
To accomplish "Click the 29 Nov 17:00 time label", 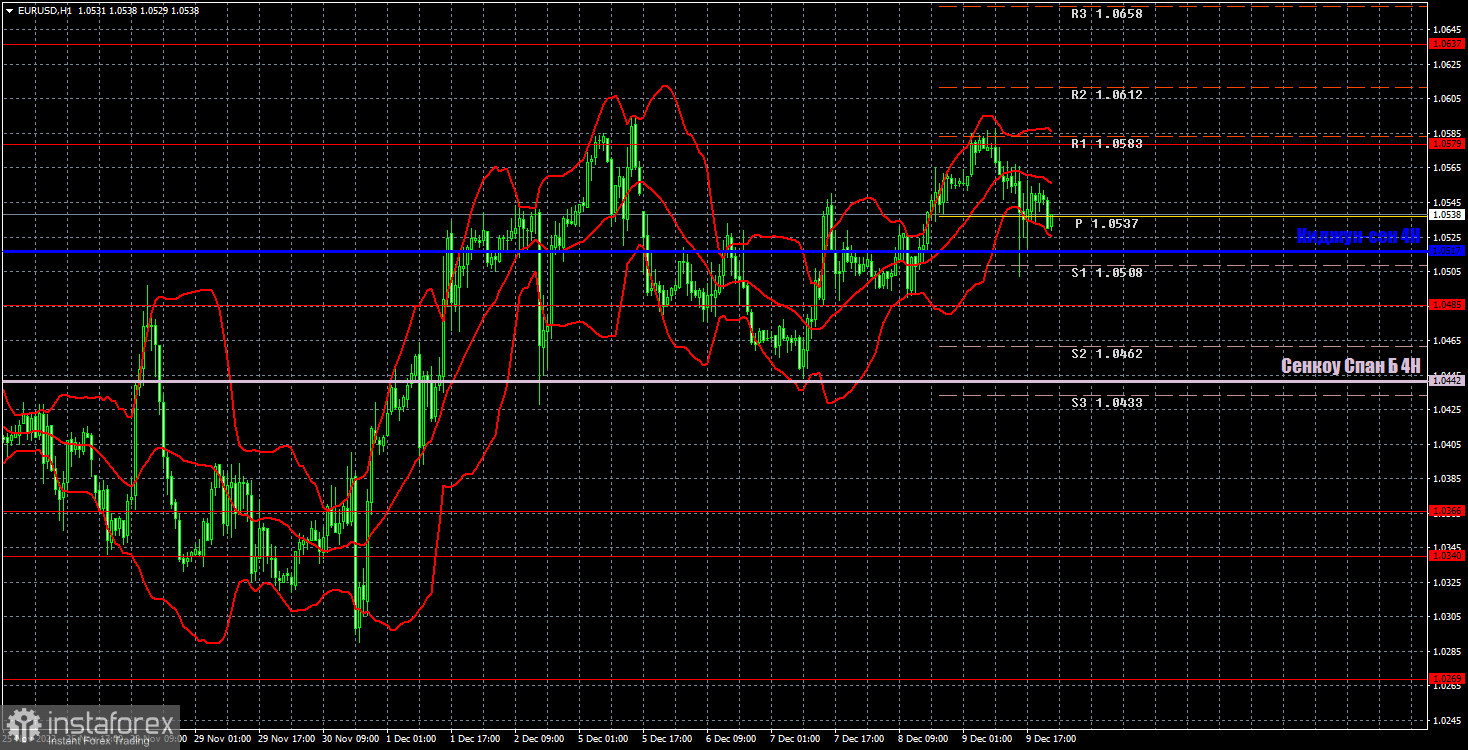I will (286, 739).
